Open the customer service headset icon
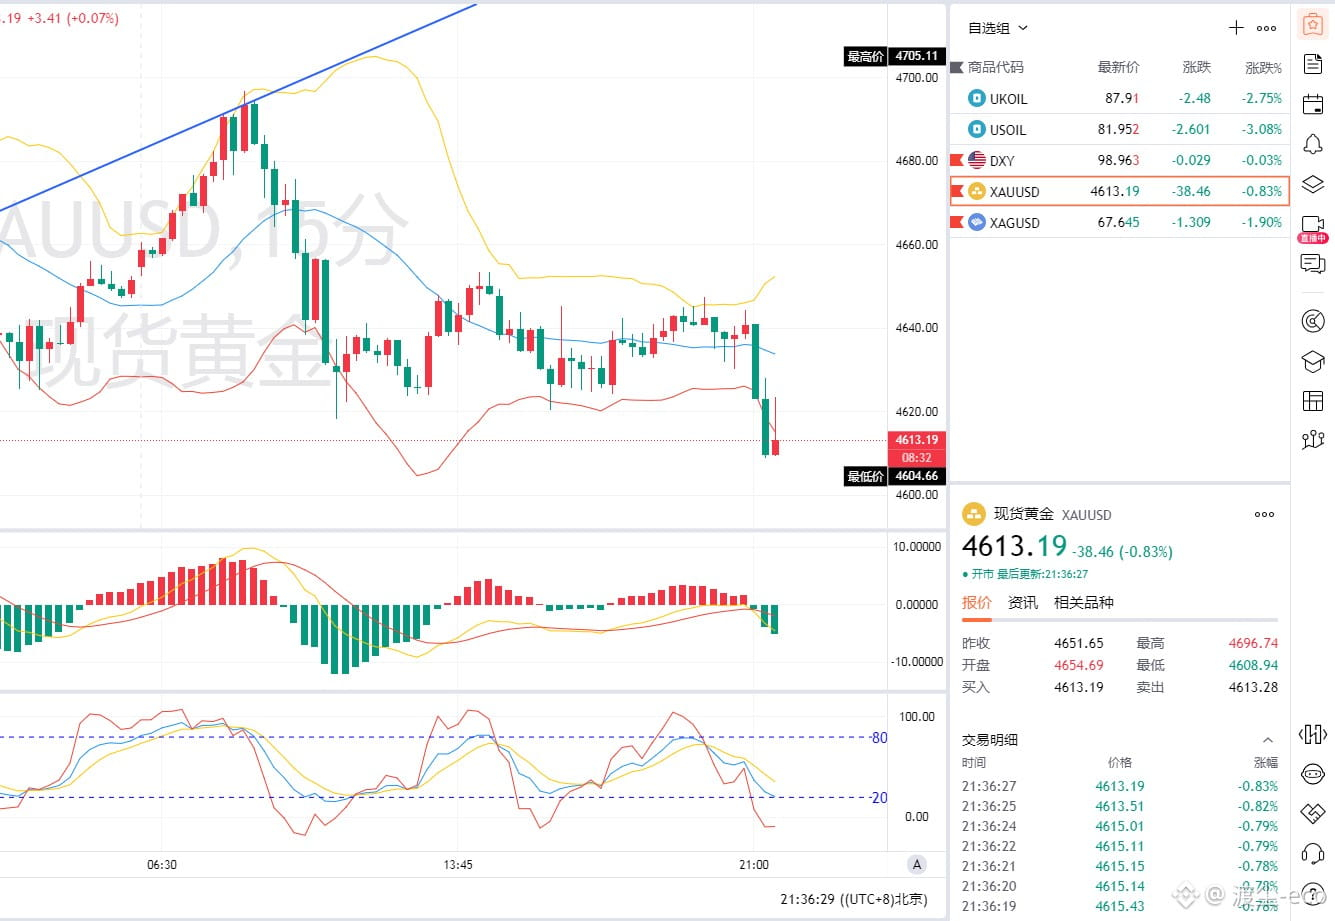This screenshot has height=921, width=1335. pyautogui.click(x=1313, y=853)
